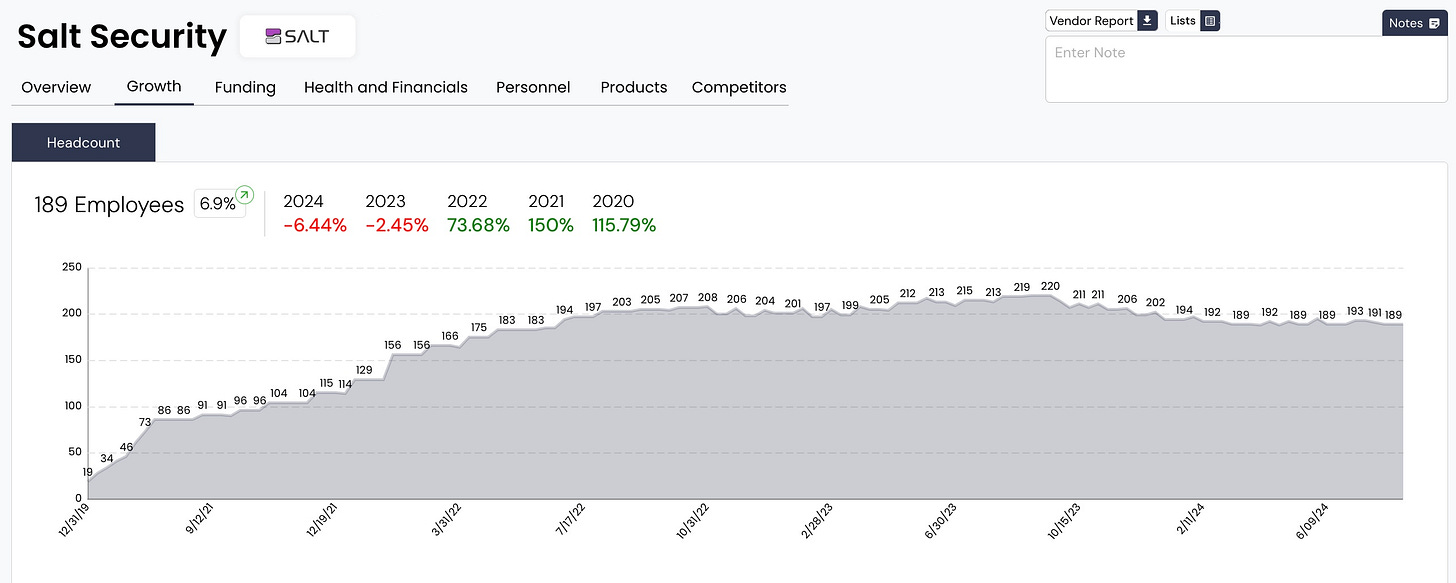Screen dimensions: 1456x583
Task: Click the 6/09/24 x-axis date
Action: (x=1312, y=522)
